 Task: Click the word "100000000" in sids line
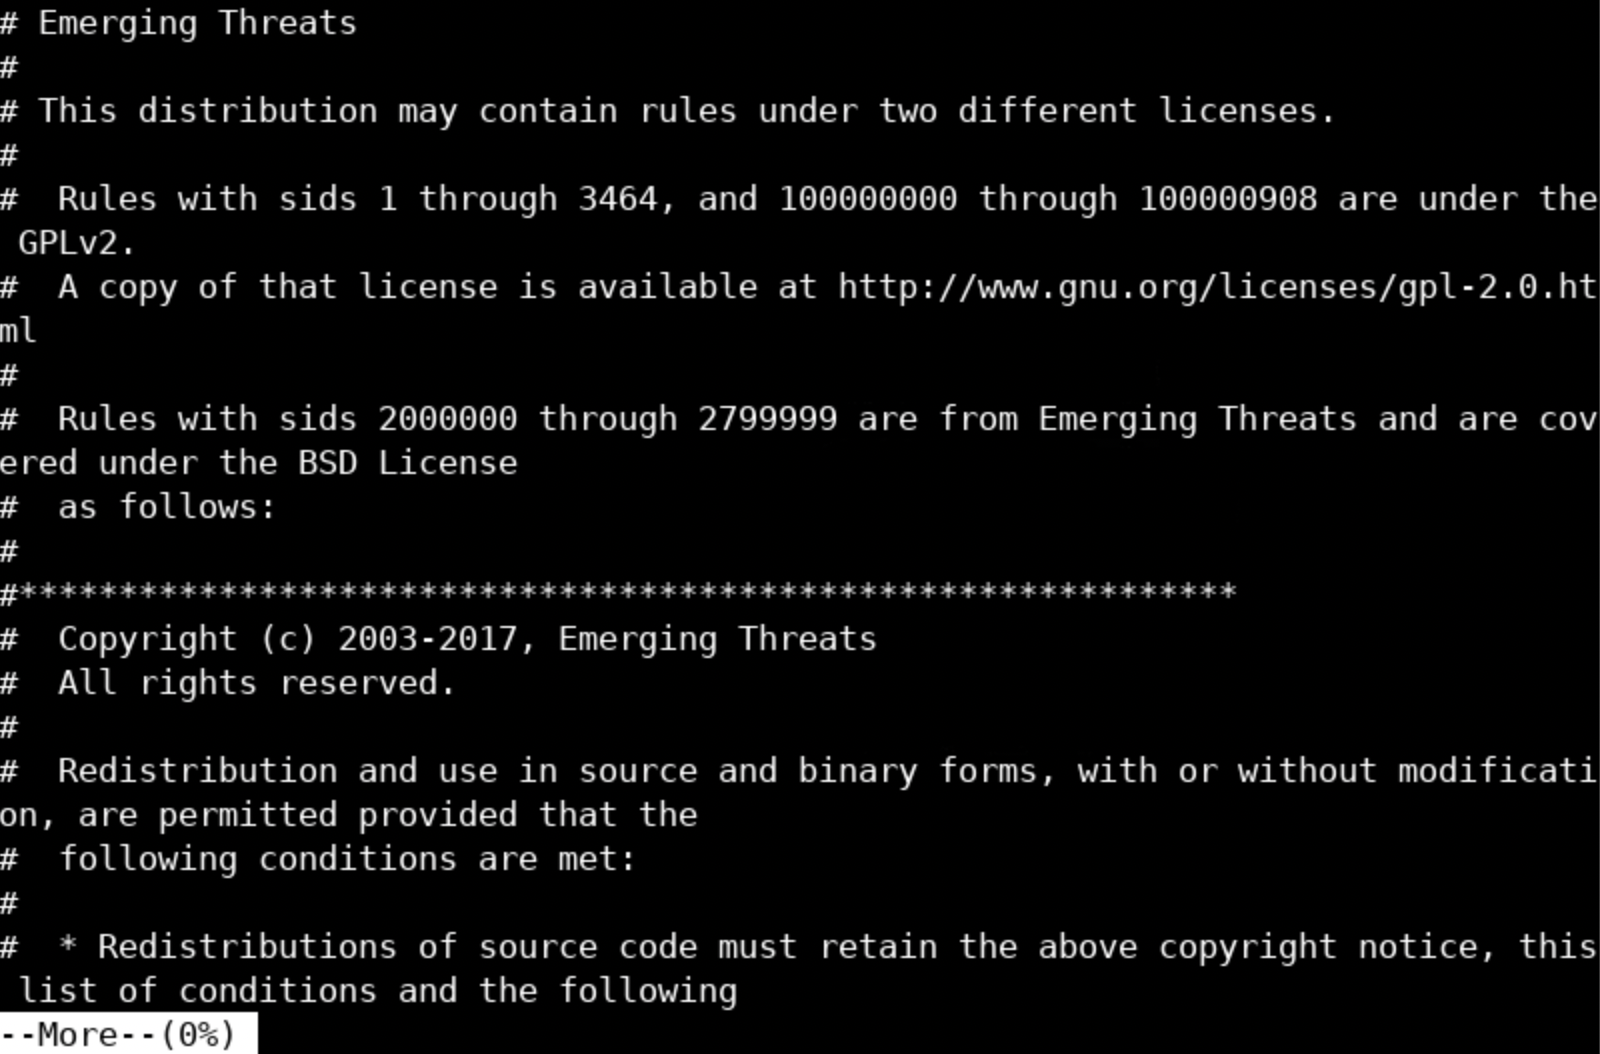coord(867,199)
